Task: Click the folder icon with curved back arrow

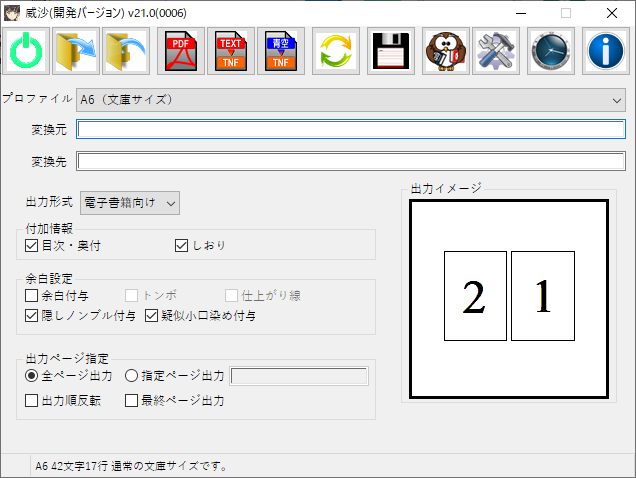Action: [126, 51]
